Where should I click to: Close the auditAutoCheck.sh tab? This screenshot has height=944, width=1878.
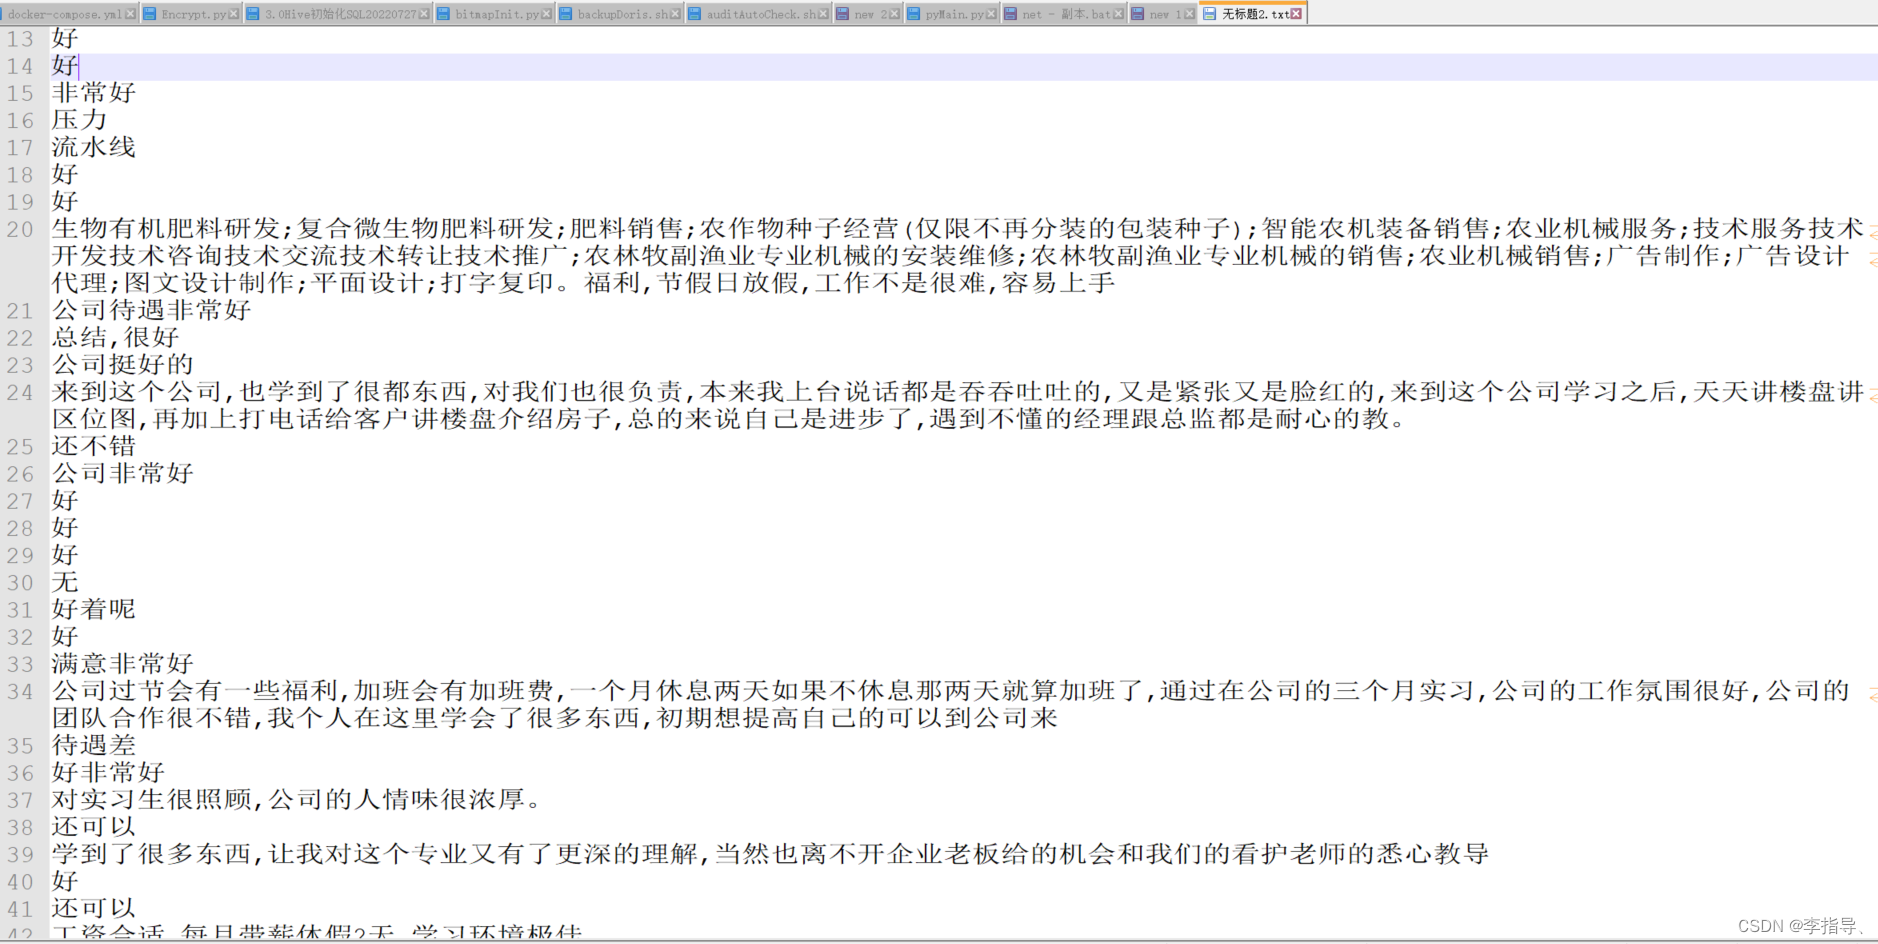[823, 14]
